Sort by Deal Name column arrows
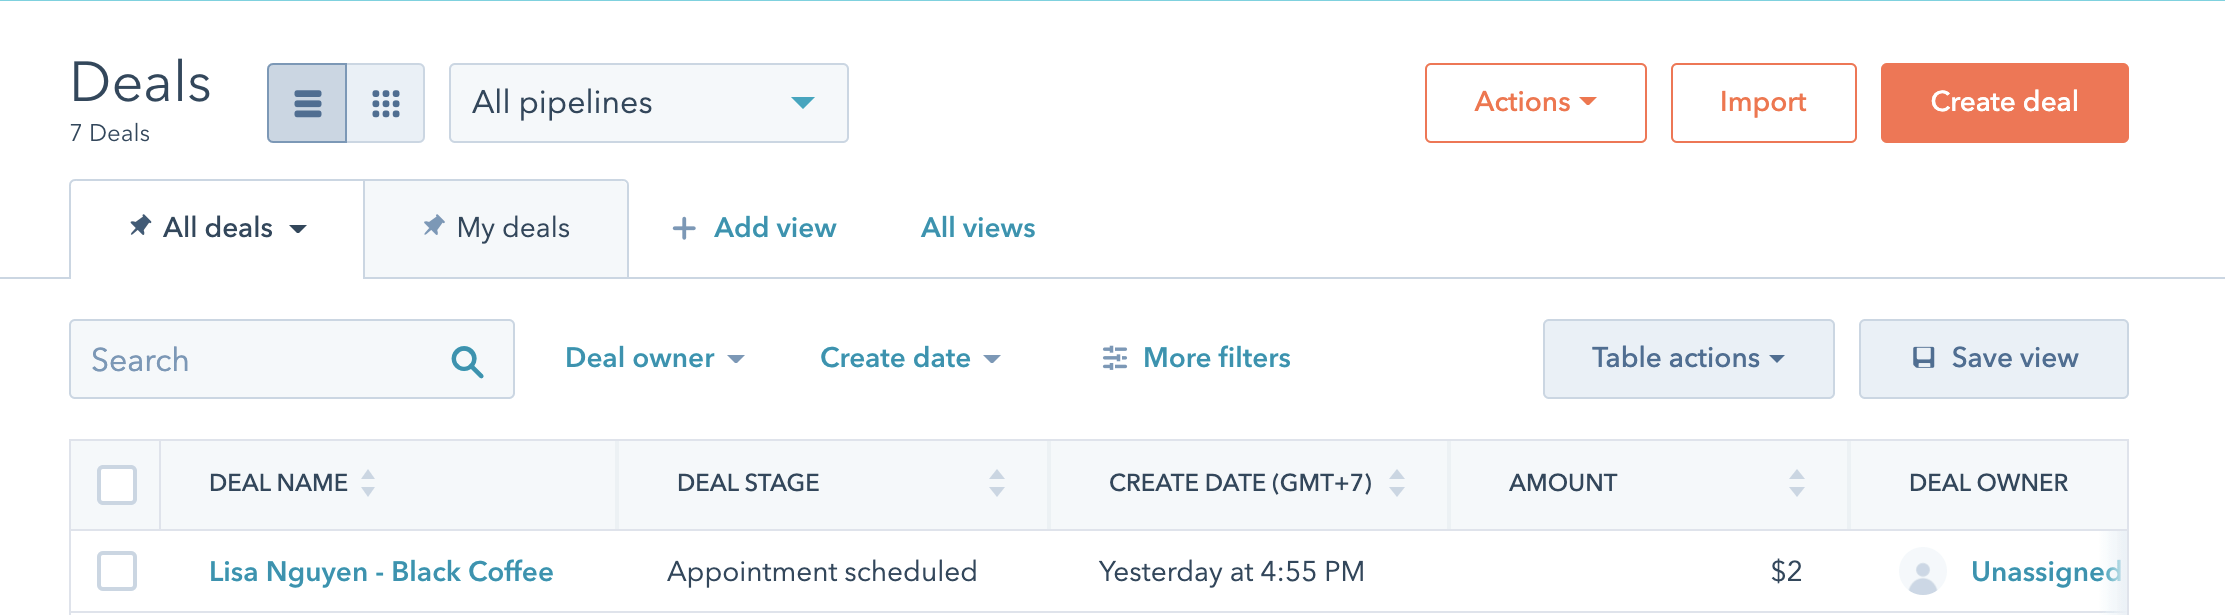2225x615 pixels. click(x=368, y=483)
